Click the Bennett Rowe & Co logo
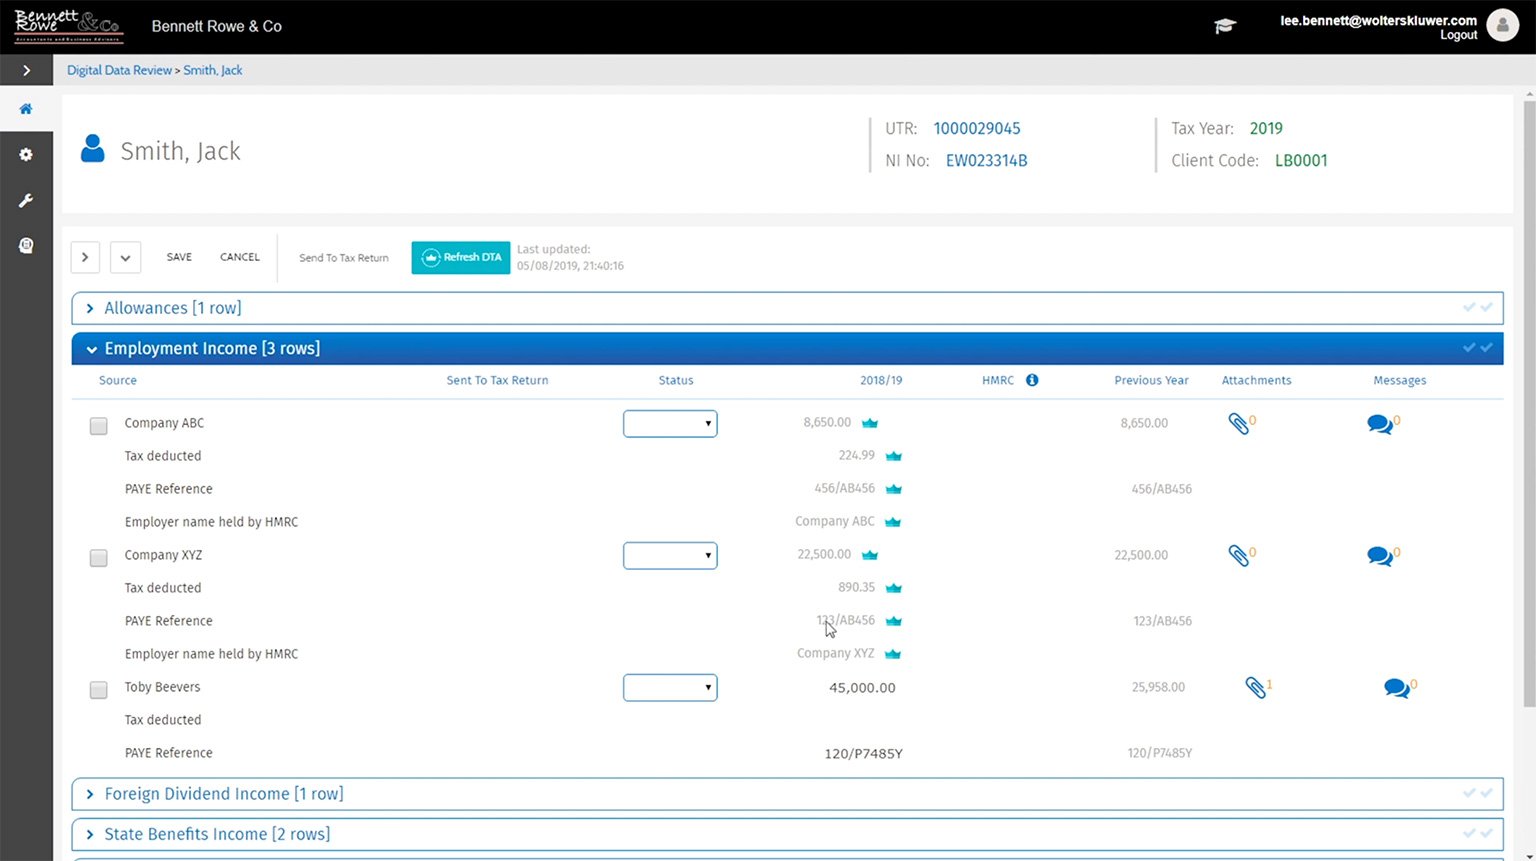 click(x=68, y=26)
